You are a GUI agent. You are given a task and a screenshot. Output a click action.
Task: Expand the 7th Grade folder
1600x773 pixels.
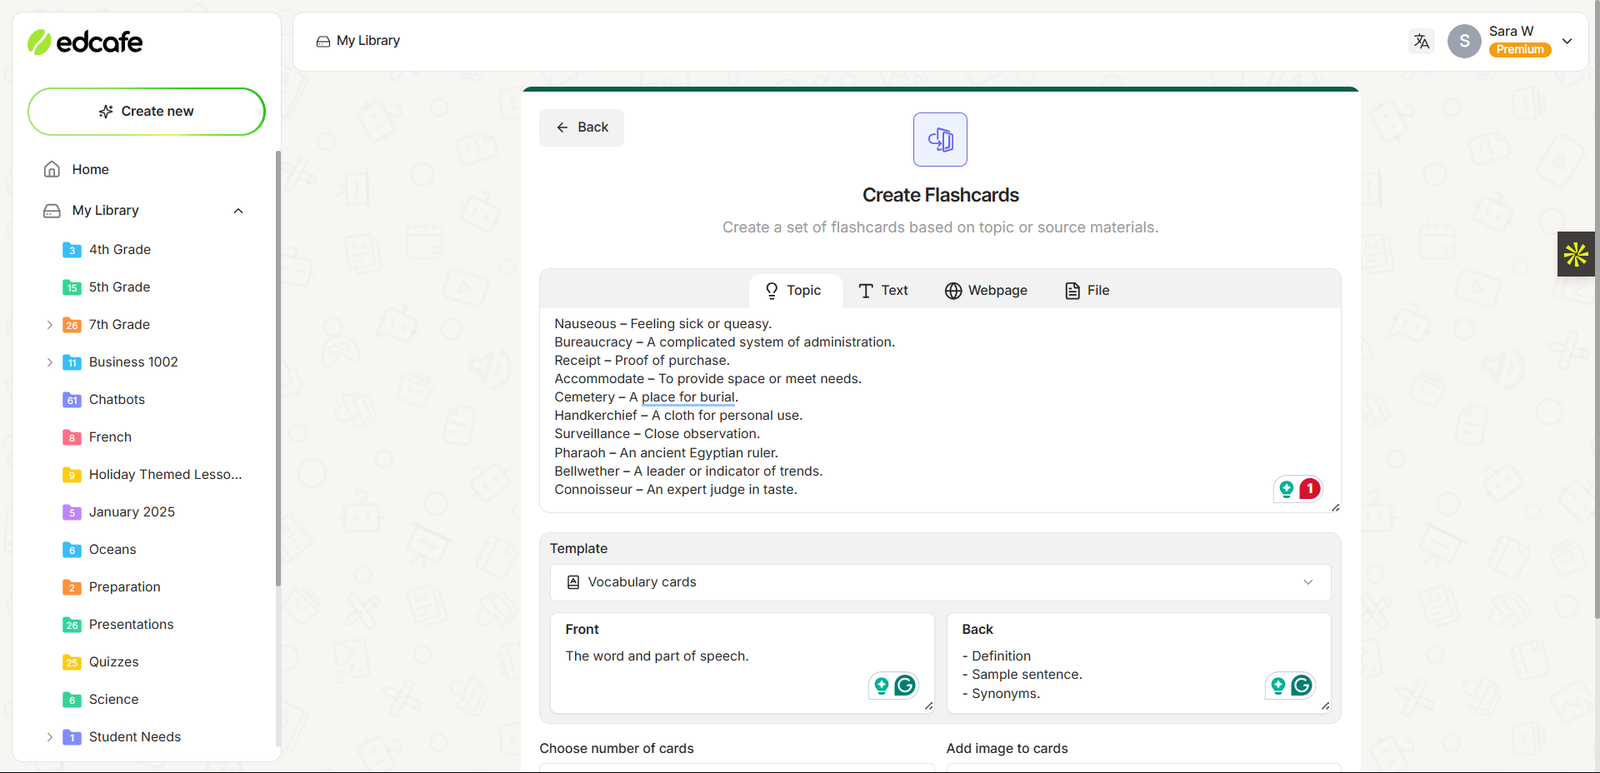[50, 325]
